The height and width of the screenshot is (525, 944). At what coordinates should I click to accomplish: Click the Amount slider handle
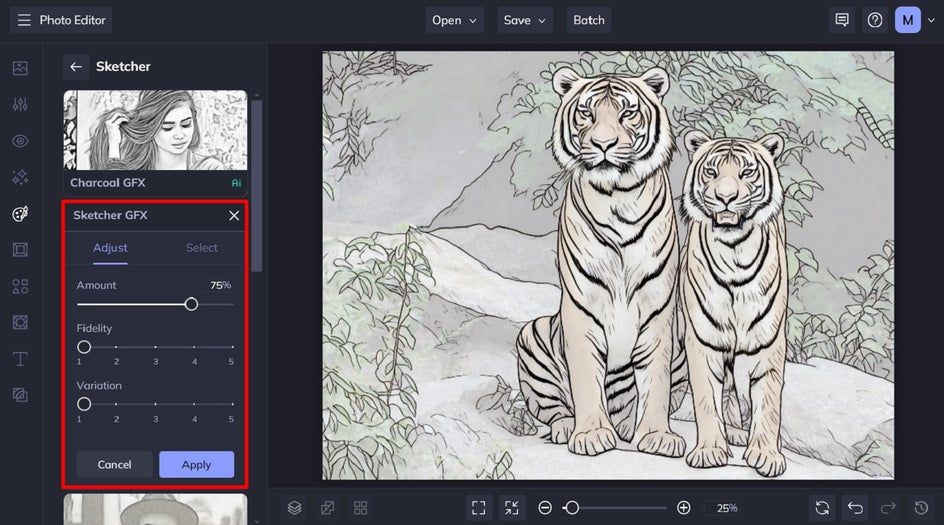click(191, 304)
